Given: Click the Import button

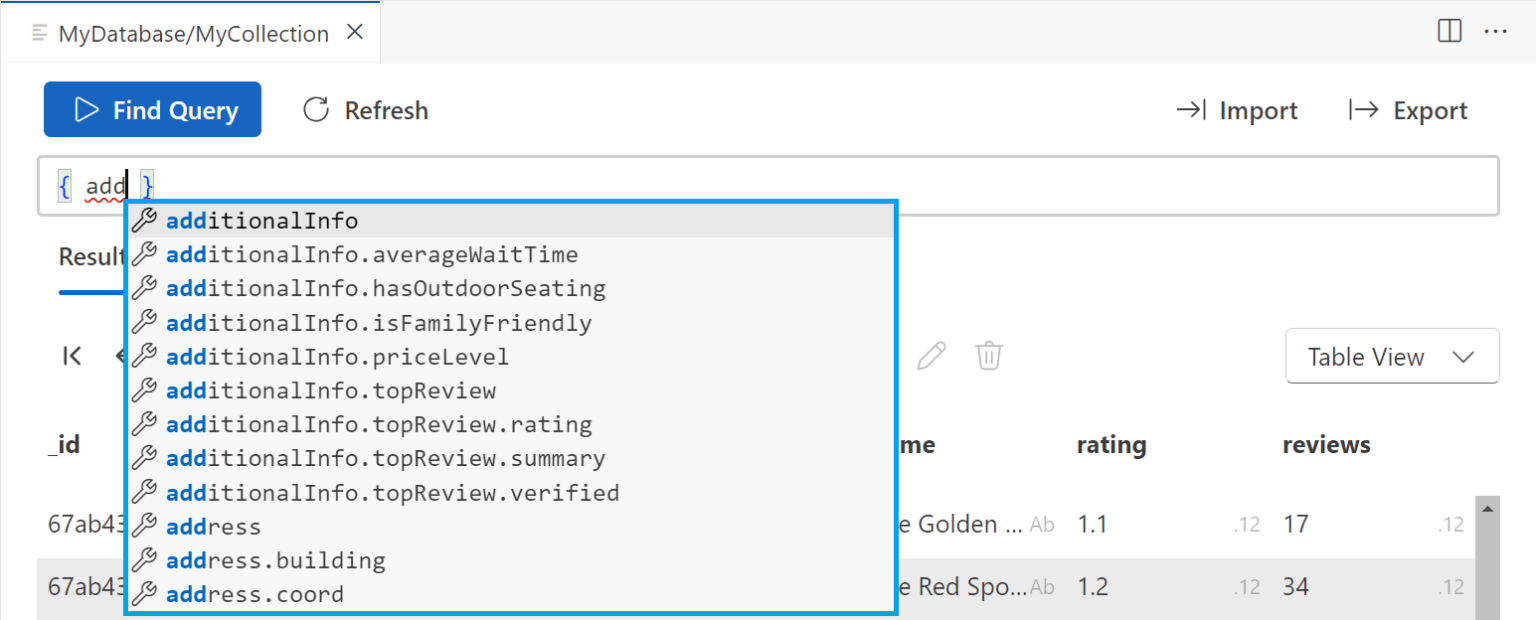Looking at the screenshot, I should tap(1236, 110).
